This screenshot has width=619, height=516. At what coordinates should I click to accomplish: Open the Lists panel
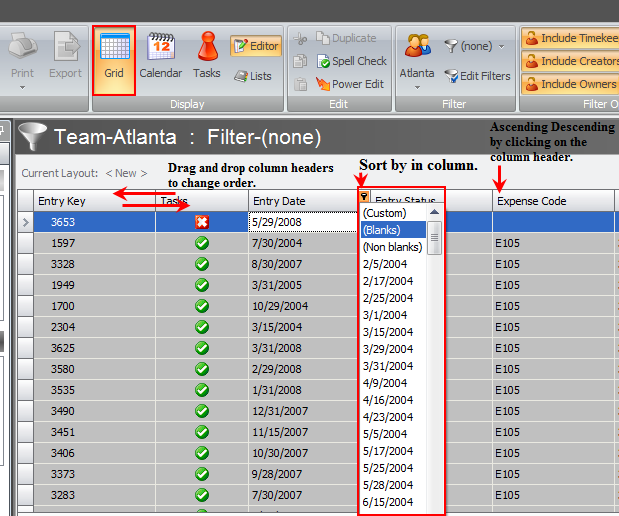pos(253,76)
